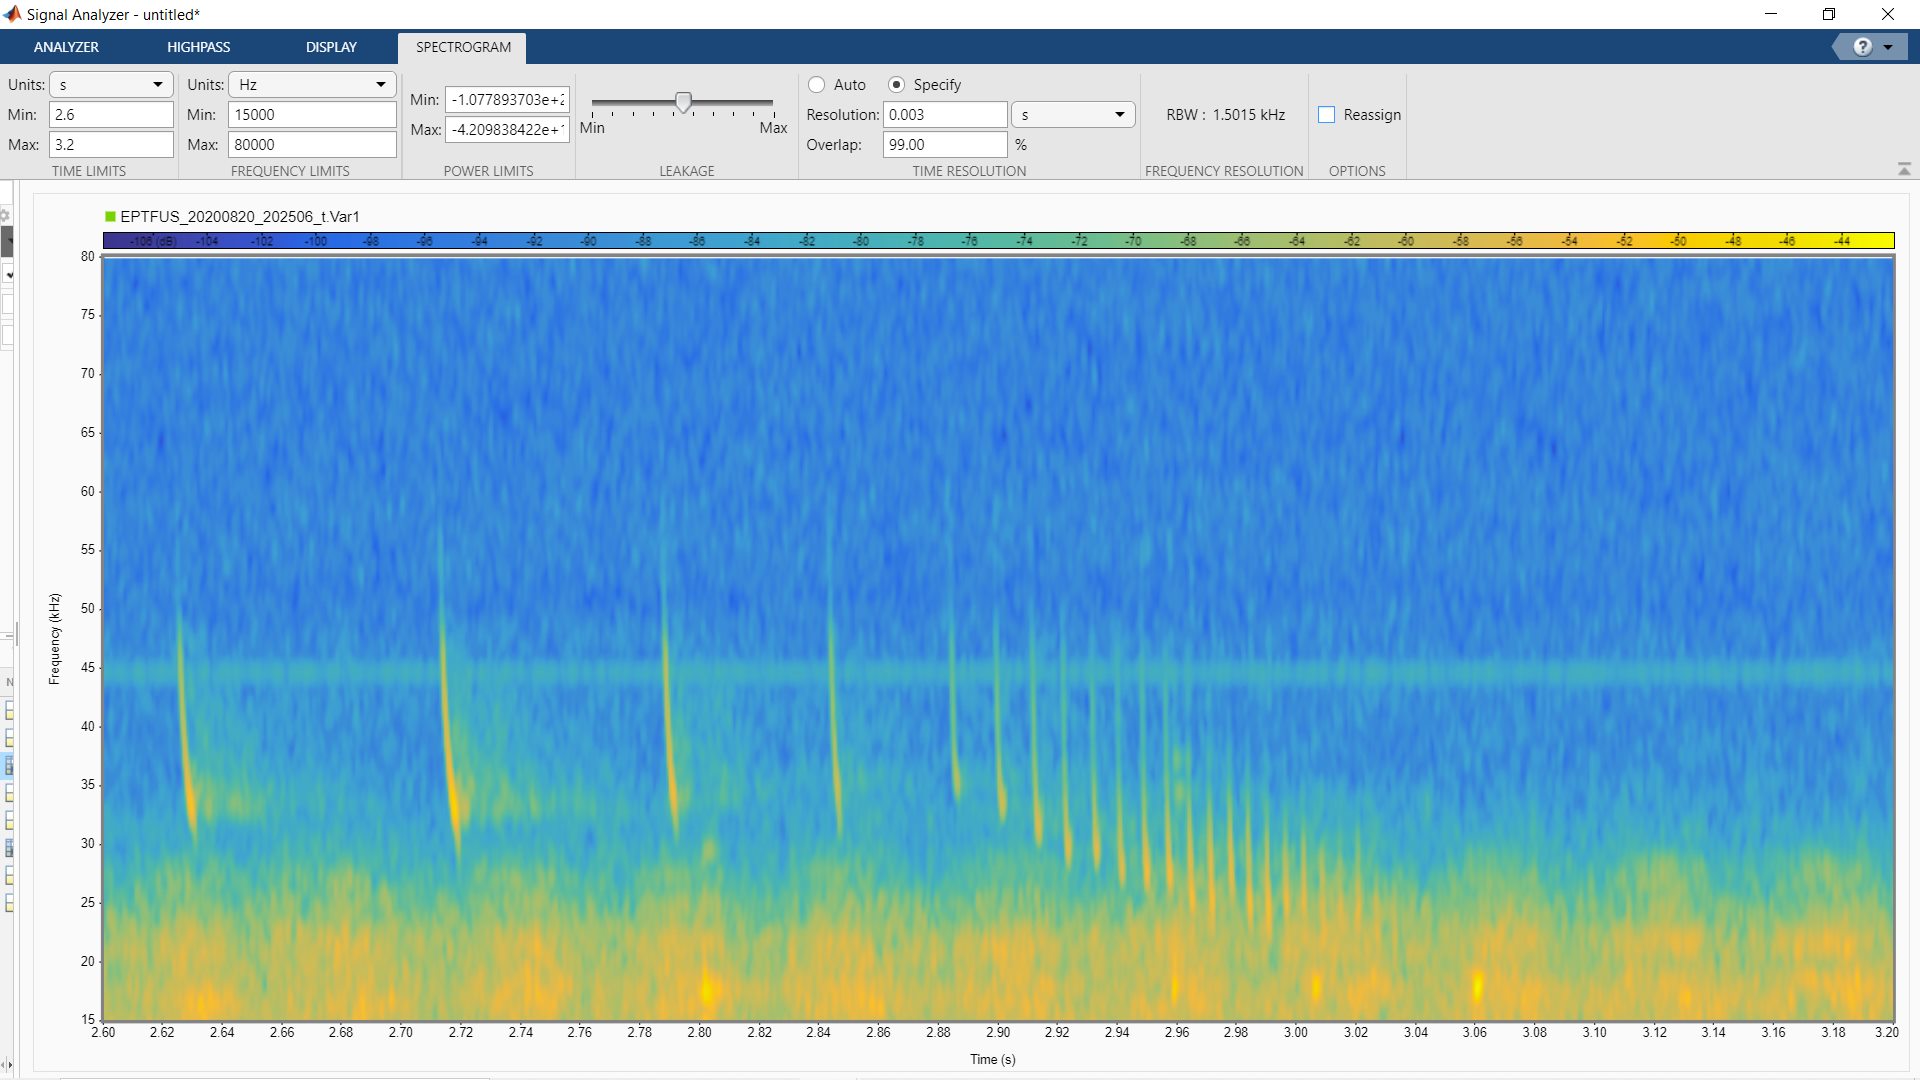Click the time Max field 3.2

(111, 145)
